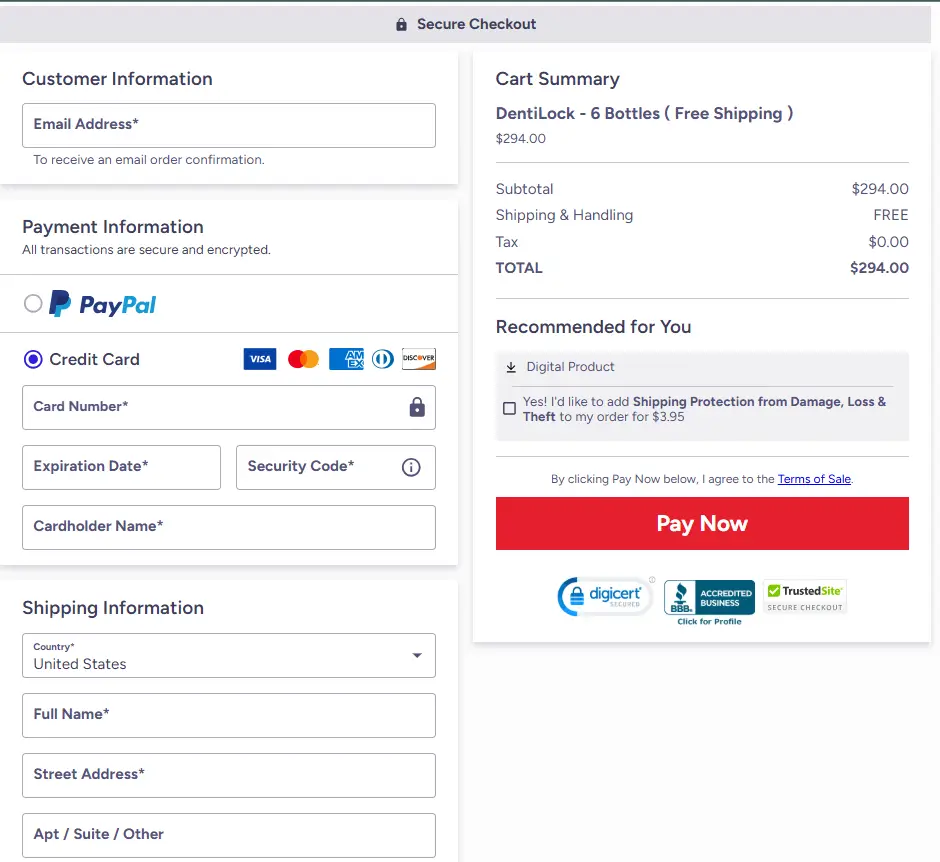Screen dimensions: 940x862
Task: Click the download icon beside Digital Product
Action: [513, 366]
